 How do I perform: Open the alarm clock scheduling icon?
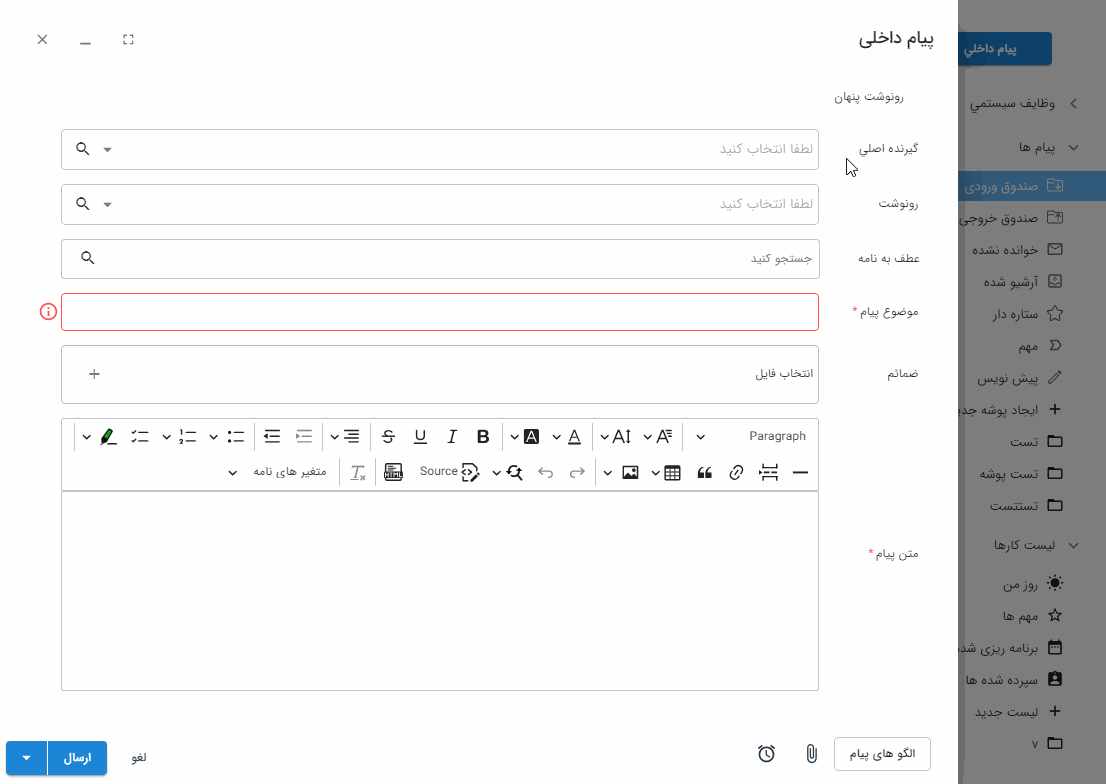(766, 754)
